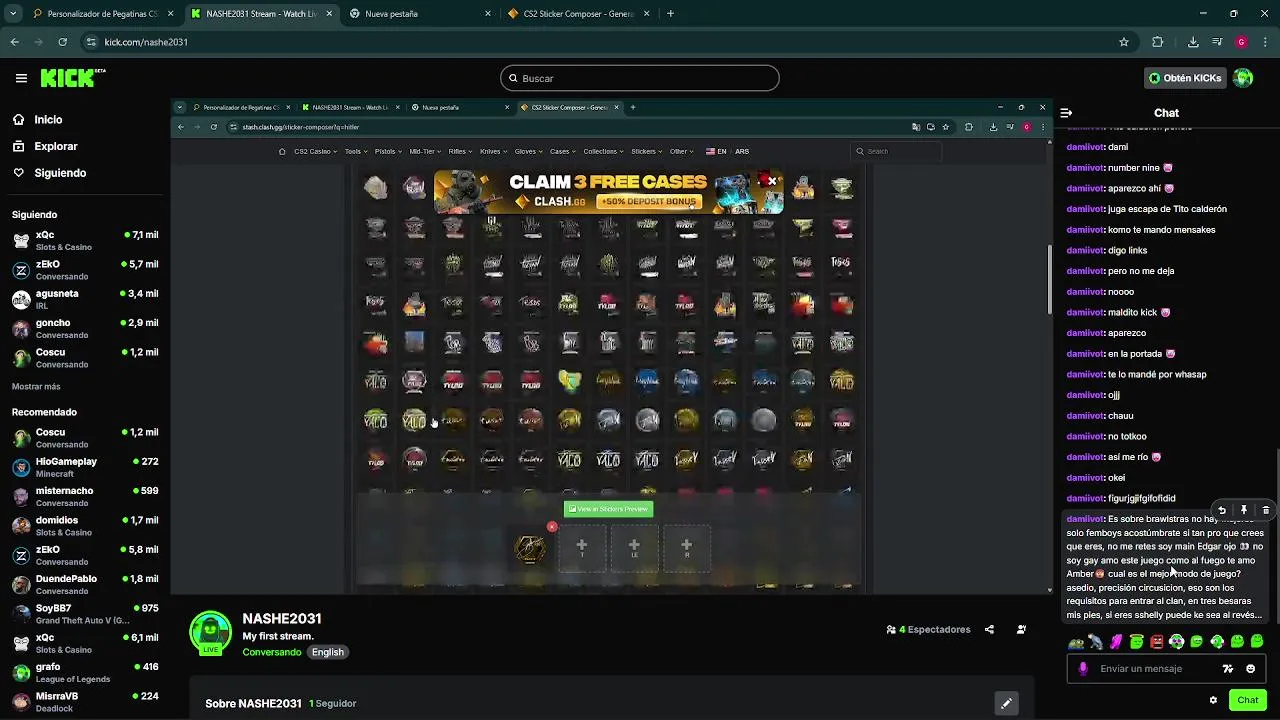Reload the page in Chrome
The image size is (1280, 720).
62,42
